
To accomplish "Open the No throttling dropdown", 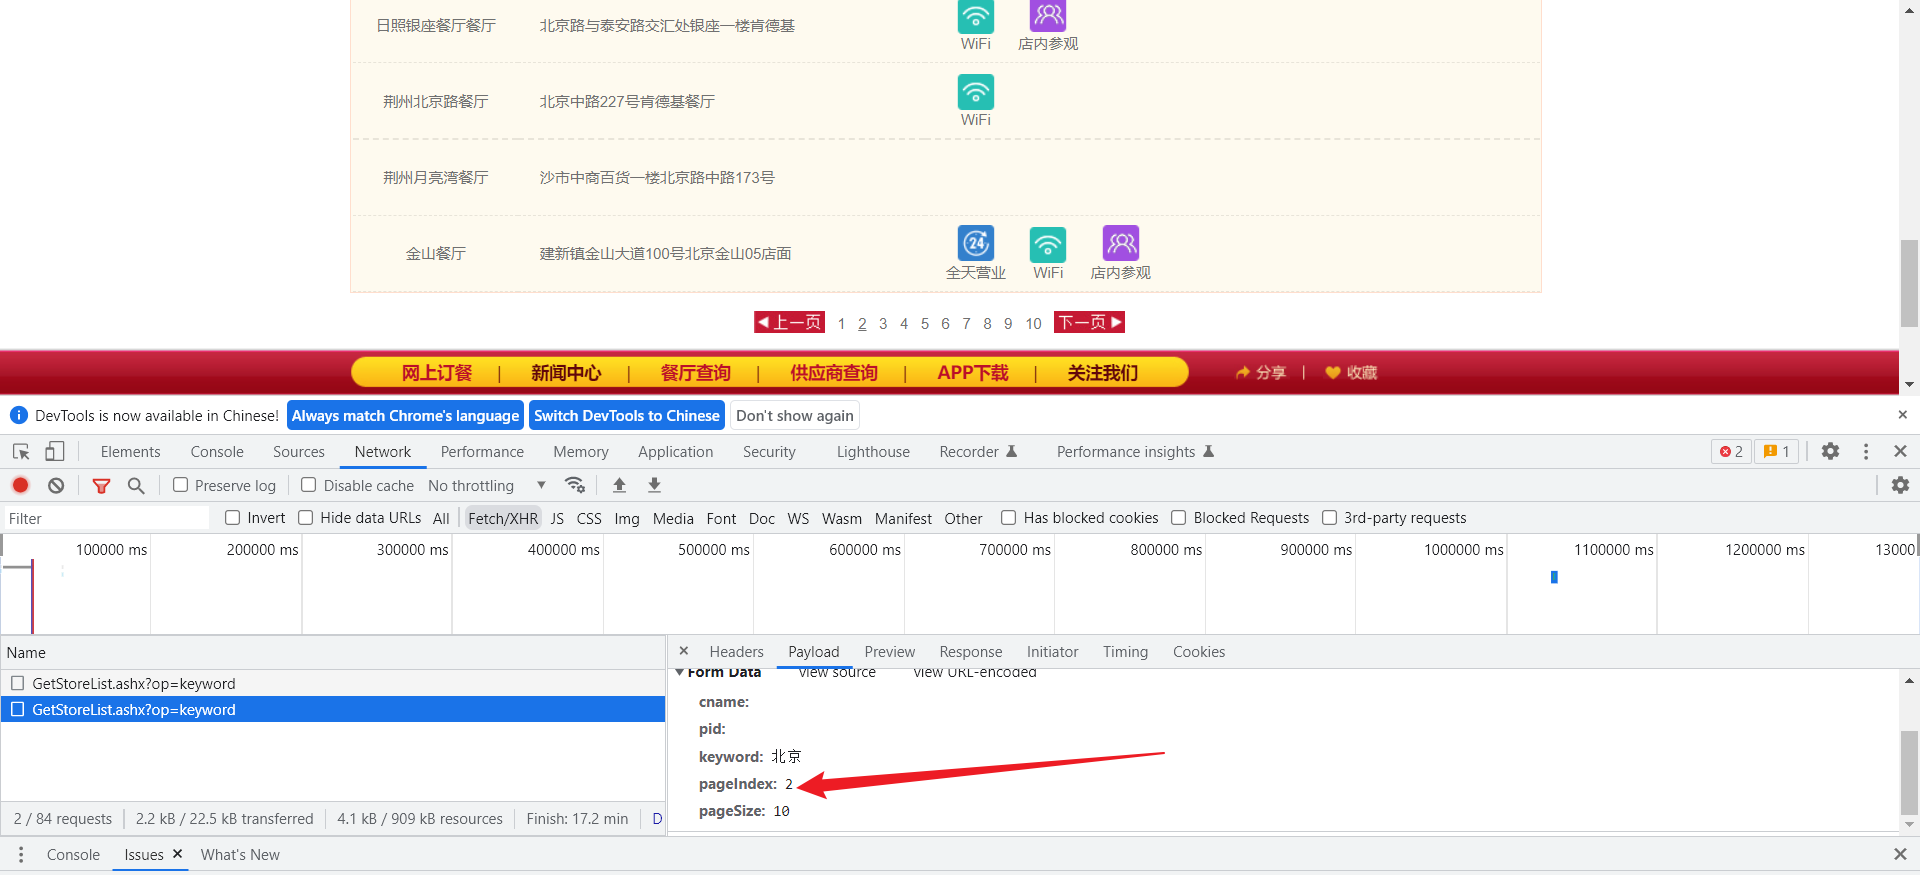I will (487, 485).
